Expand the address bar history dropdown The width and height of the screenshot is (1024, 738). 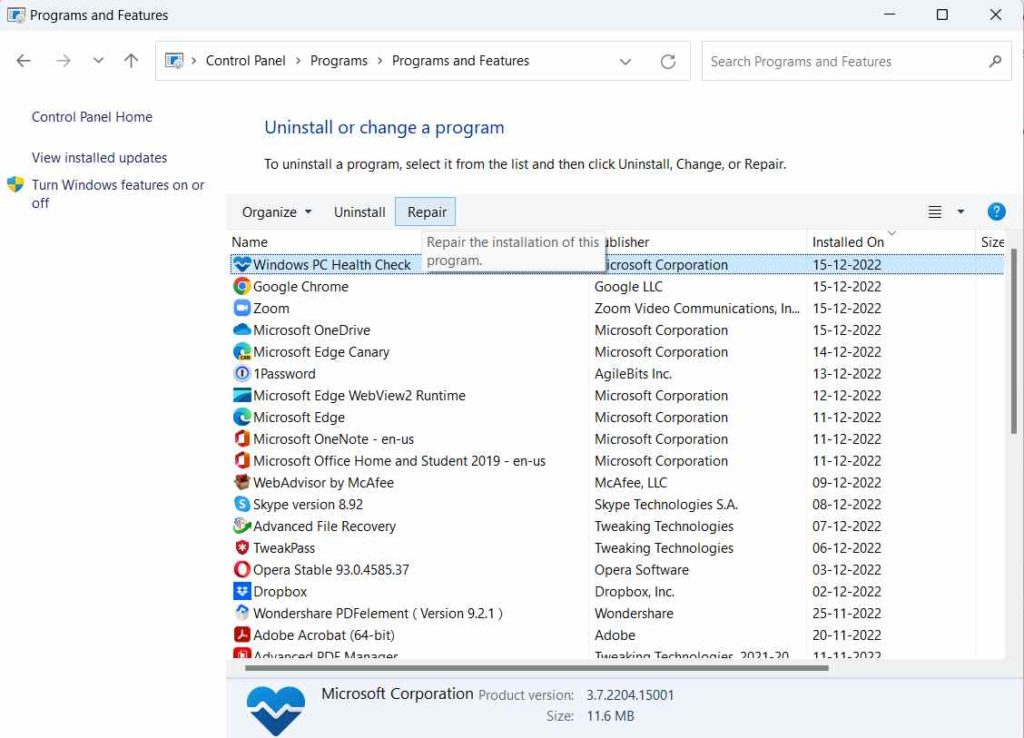click(x=625, y=61)
